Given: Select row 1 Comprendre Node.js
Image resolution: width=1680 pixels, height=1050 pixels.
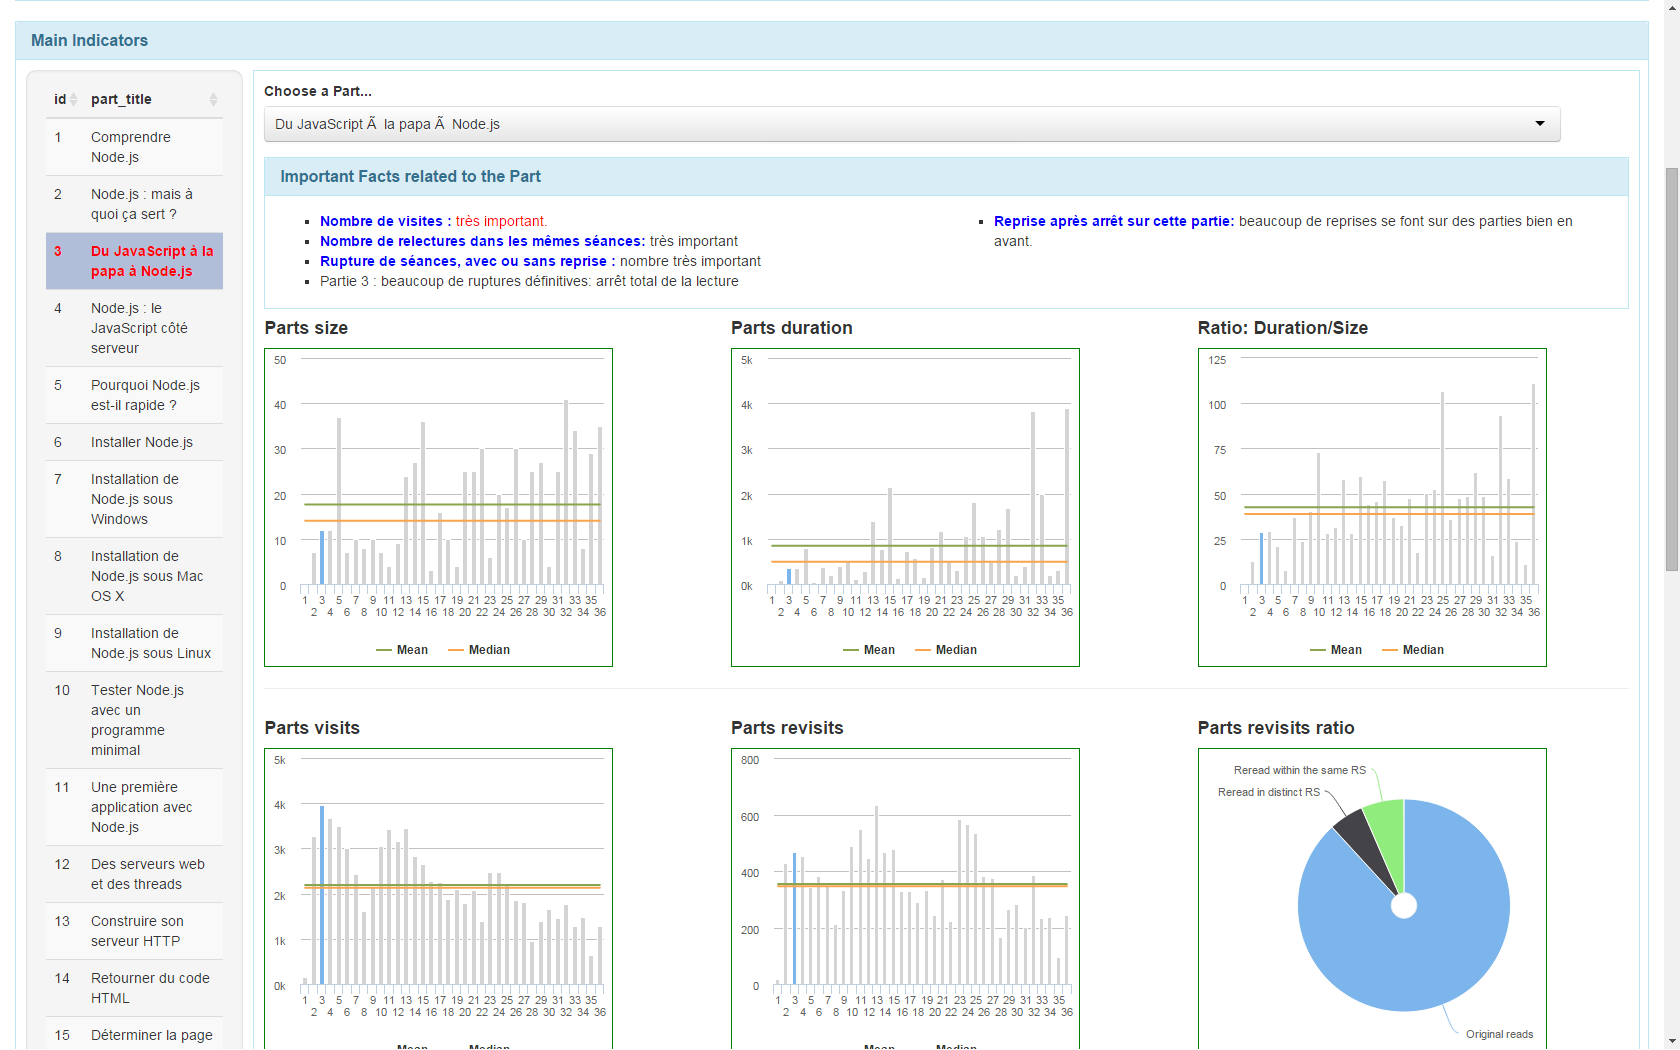Looking at the screenshot, I should (x=134, y=147).
